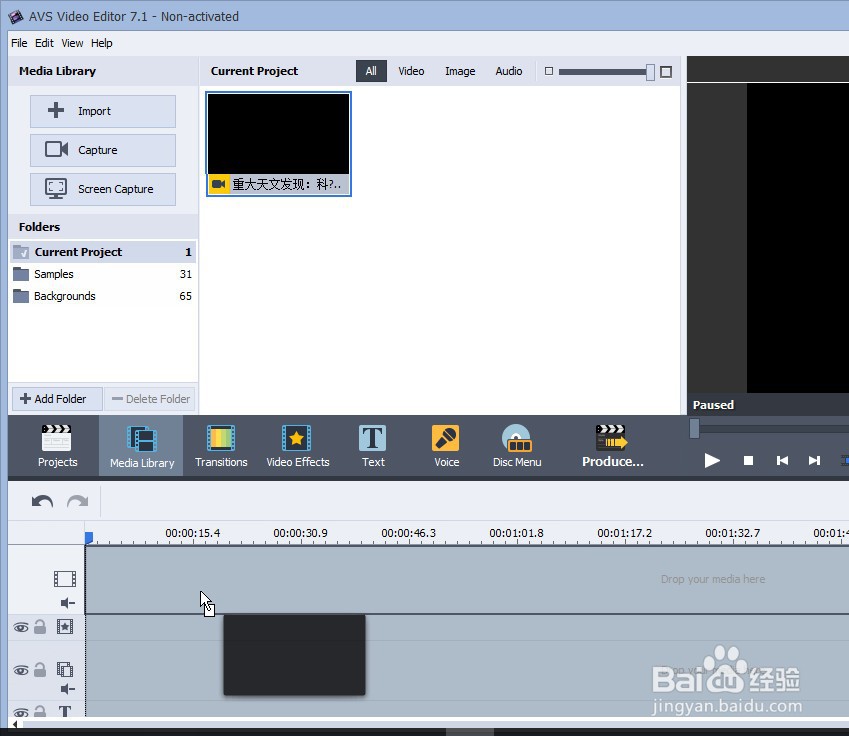Play the preview video
This screenshot has width=849, height=736.
point(712,461)
